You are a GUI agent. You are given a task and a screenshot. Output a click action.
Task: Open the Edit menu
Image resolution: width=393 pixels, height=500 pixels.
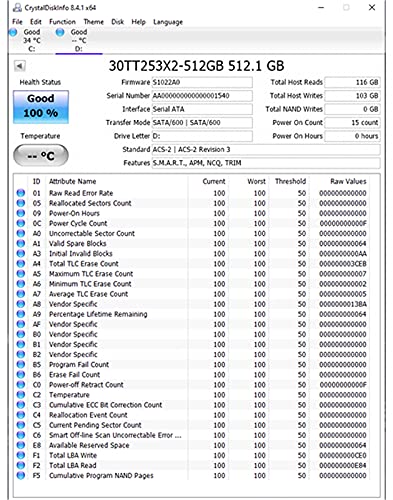click(36, 22)
